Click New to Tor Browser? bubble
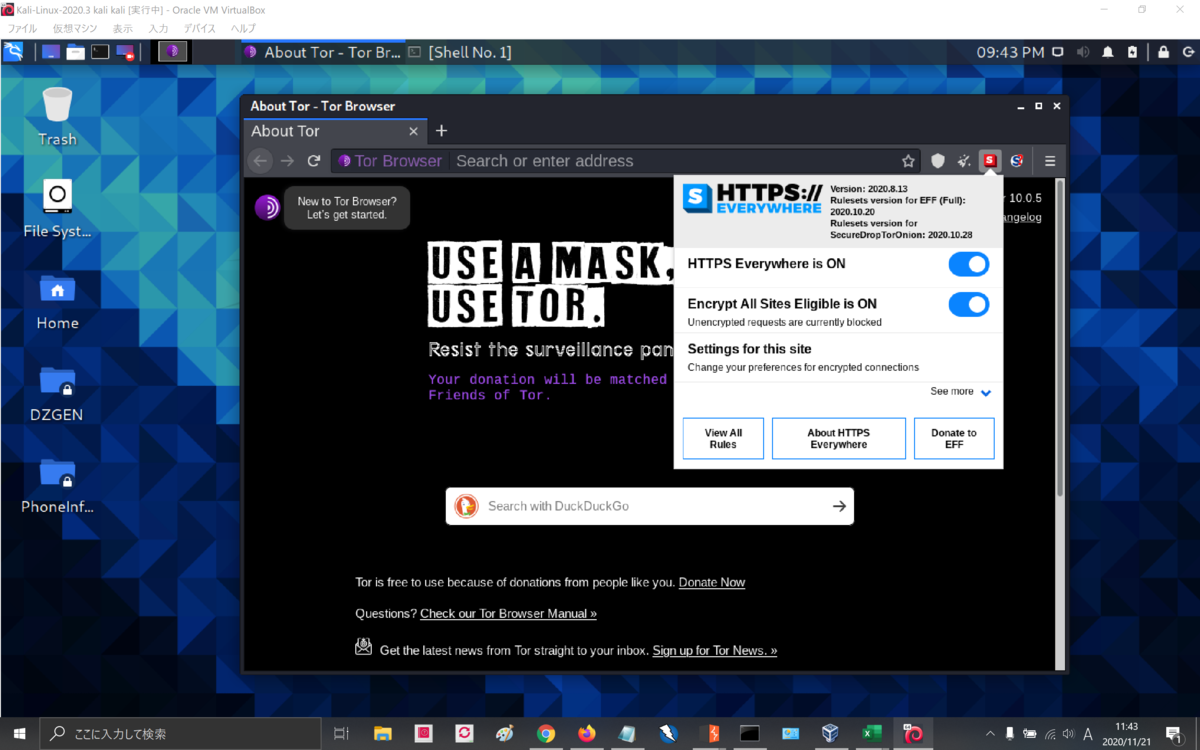The height and width of the screenshot is (750, 1200). click(346, 208)
